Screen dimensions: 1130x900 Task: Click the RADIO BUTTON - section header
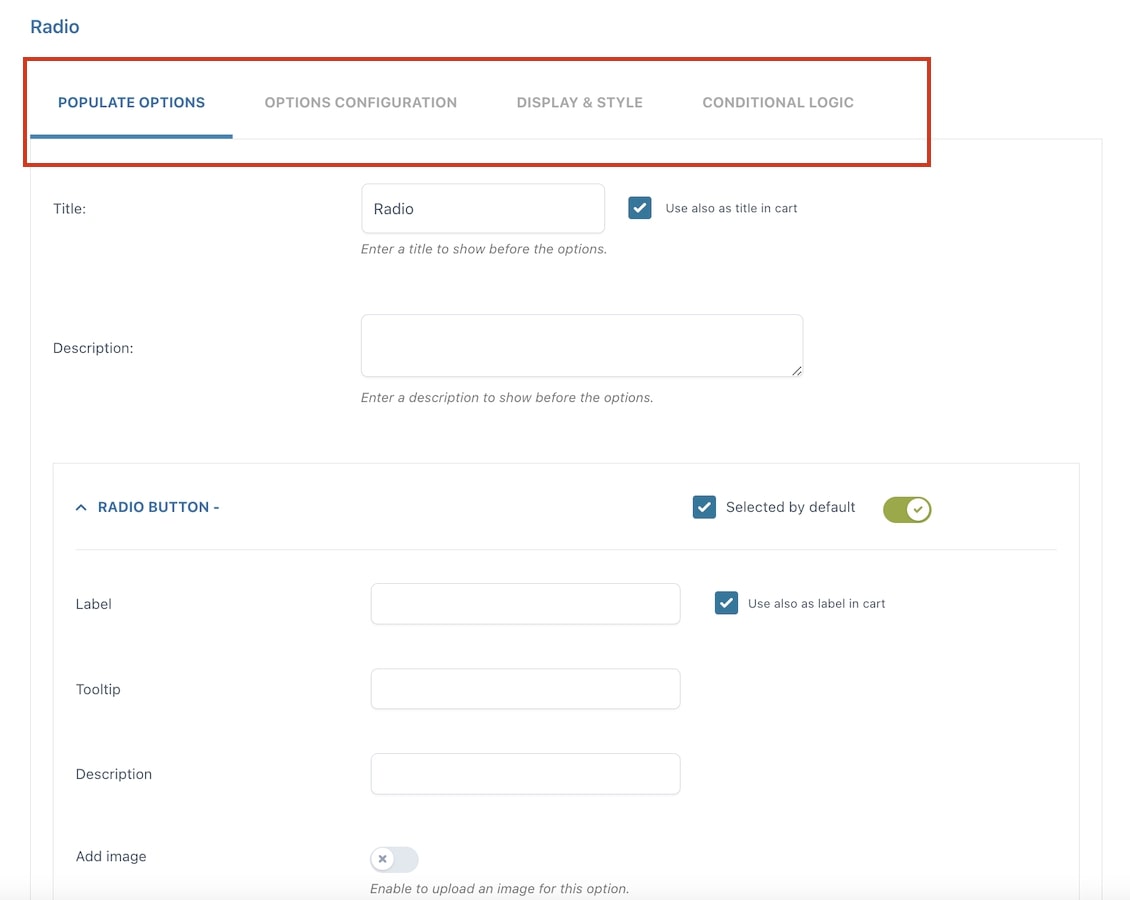point(159,507)
